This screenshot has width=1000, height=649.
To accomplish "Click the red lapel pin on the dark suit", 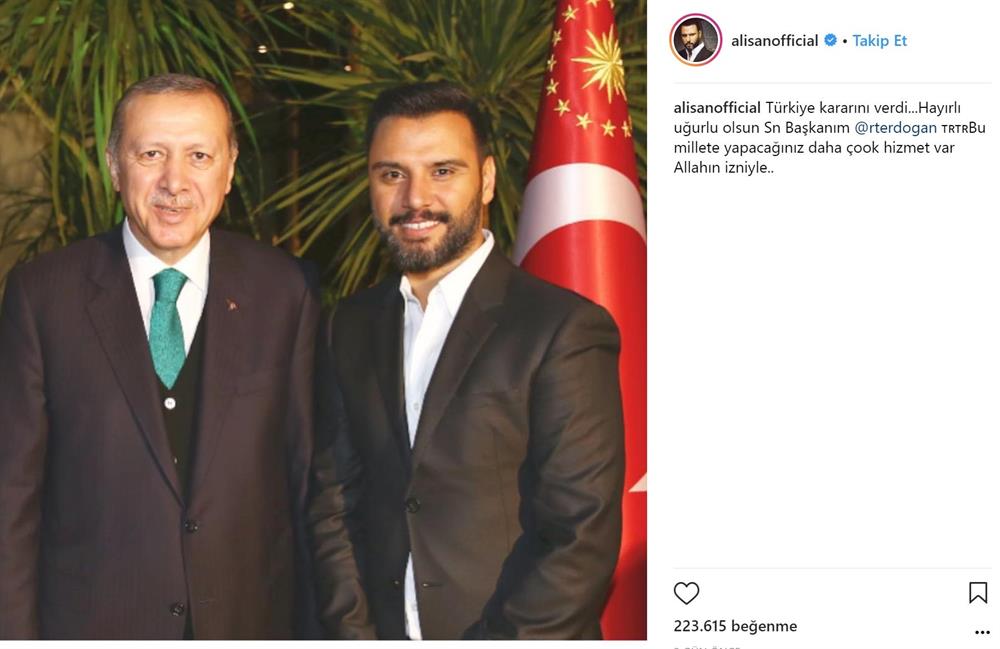I will 232,305.
